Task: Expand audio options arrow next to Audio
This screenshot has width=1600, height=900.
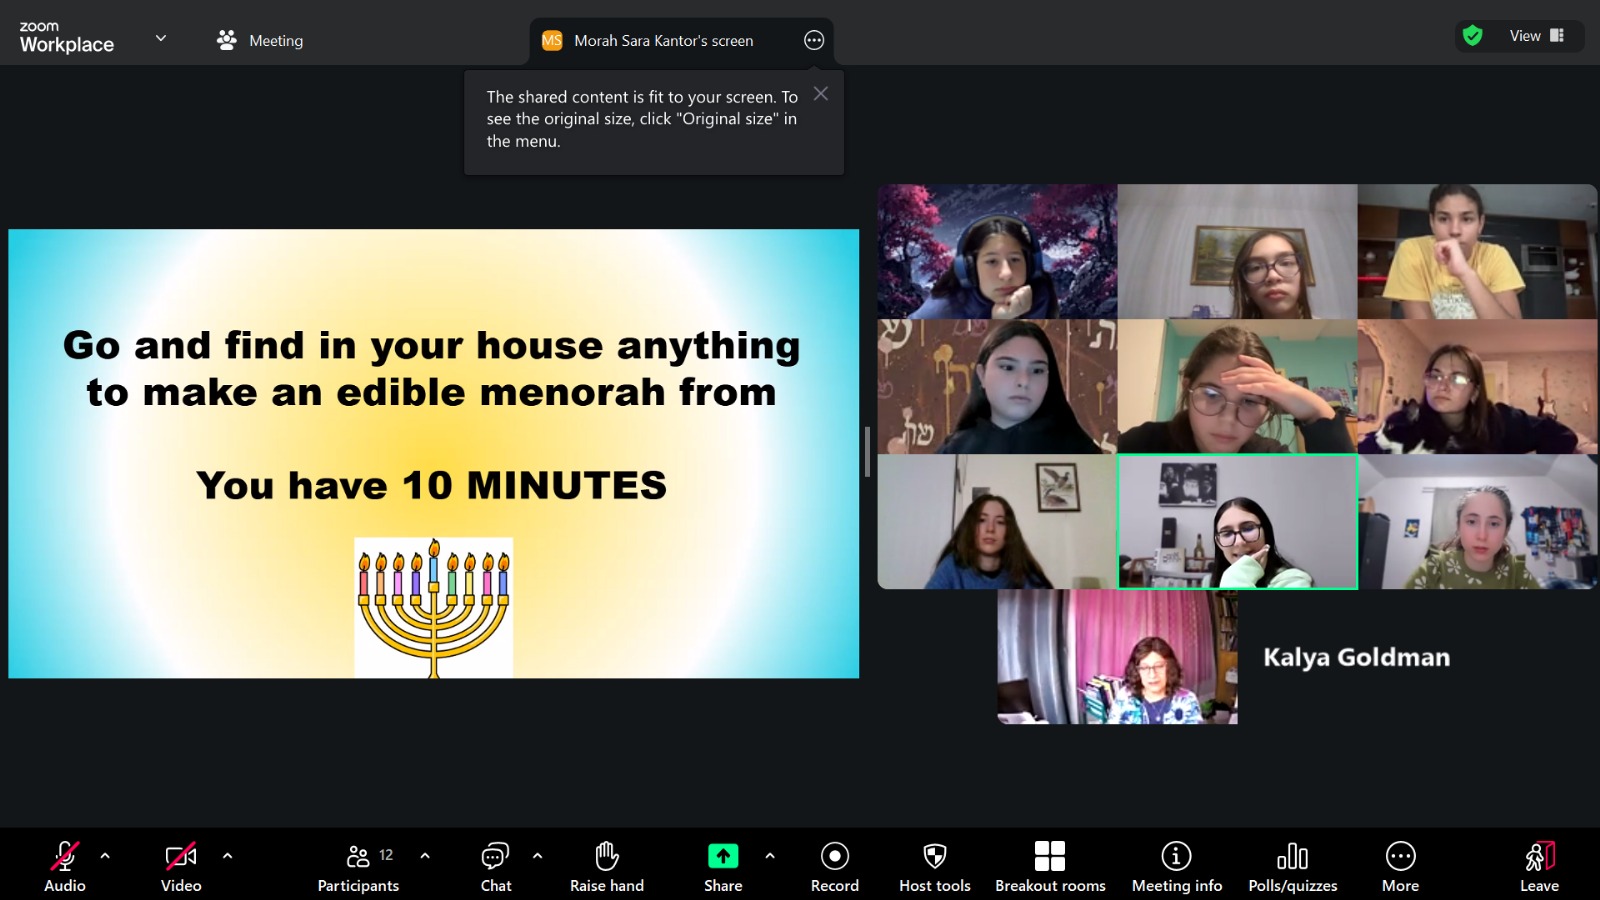Action: coord(105,856)
